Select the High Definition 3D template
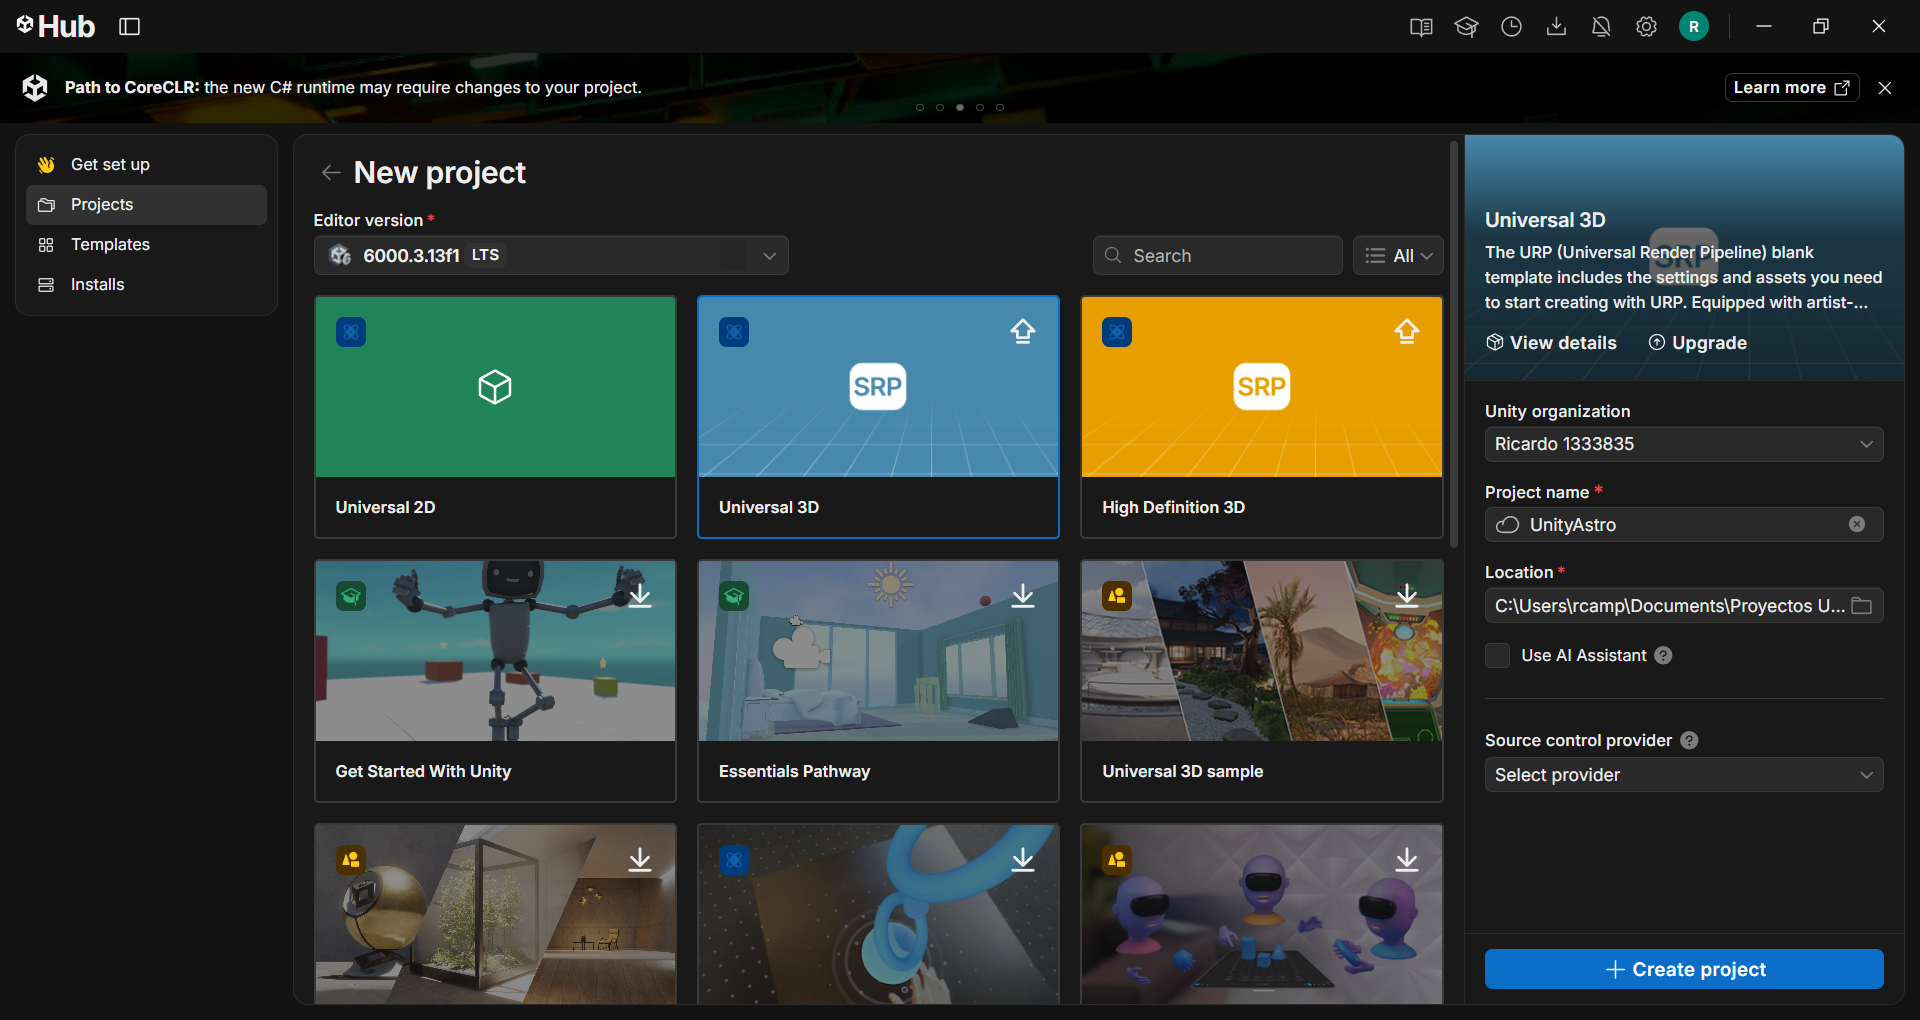 pos(1262,416)
